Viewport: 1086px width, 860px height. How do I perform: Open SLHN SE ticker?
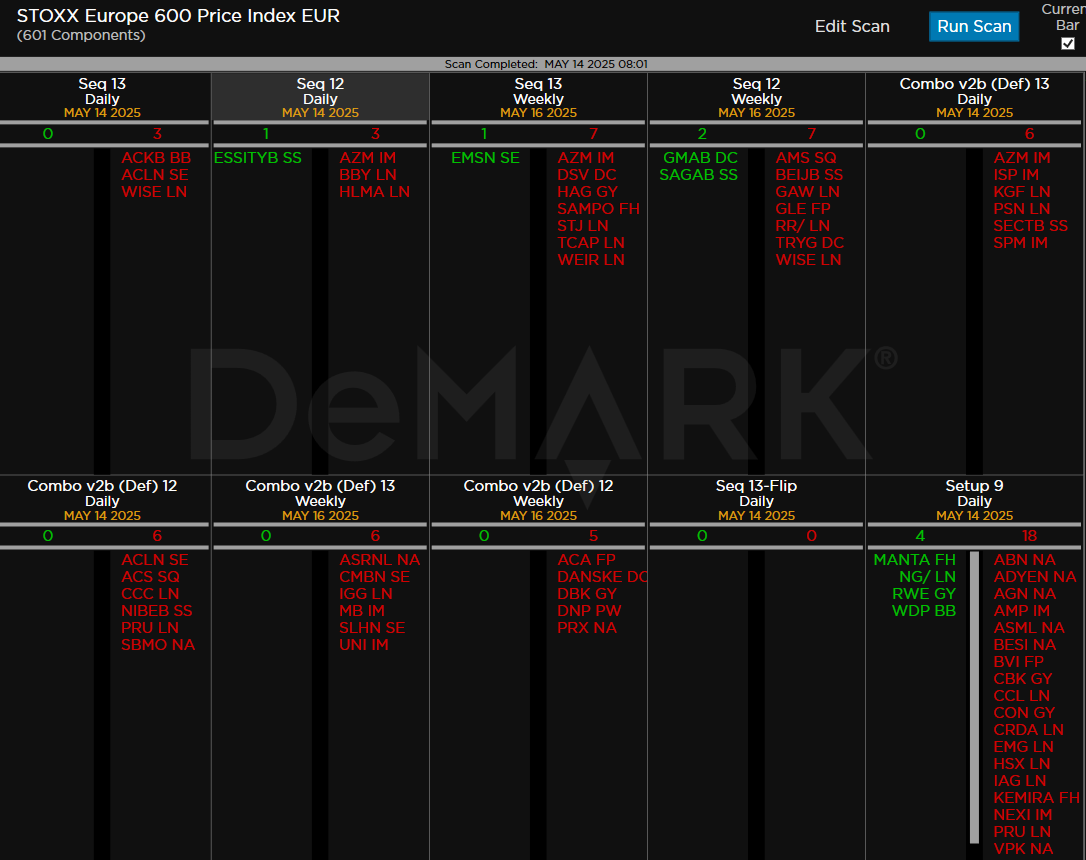pyautogui.click(x=372, y=628)
